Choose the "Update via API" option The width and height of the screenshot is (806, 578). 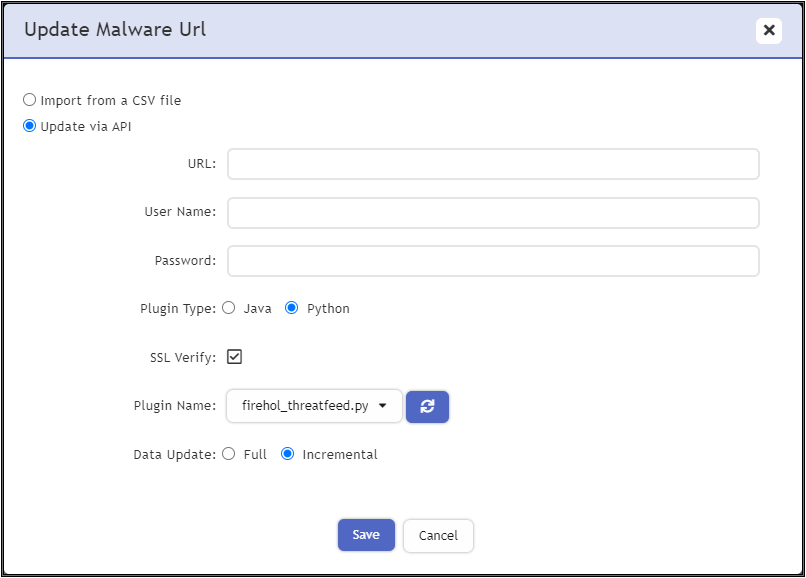point(29,126)
